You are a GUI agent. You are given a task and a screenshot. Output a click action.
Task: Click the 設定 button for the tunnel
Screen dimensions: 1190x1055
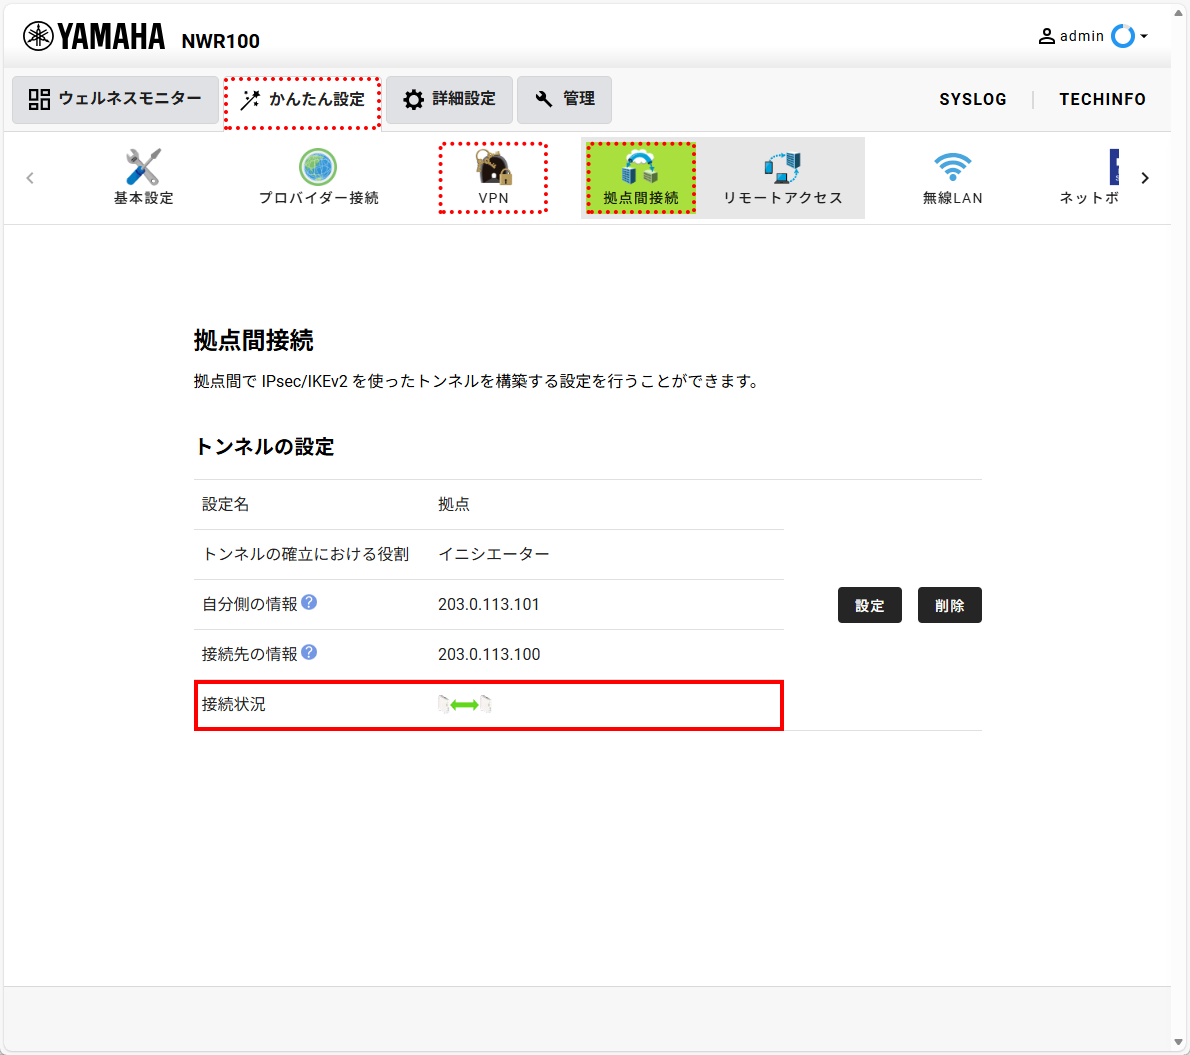pos(870,605)
